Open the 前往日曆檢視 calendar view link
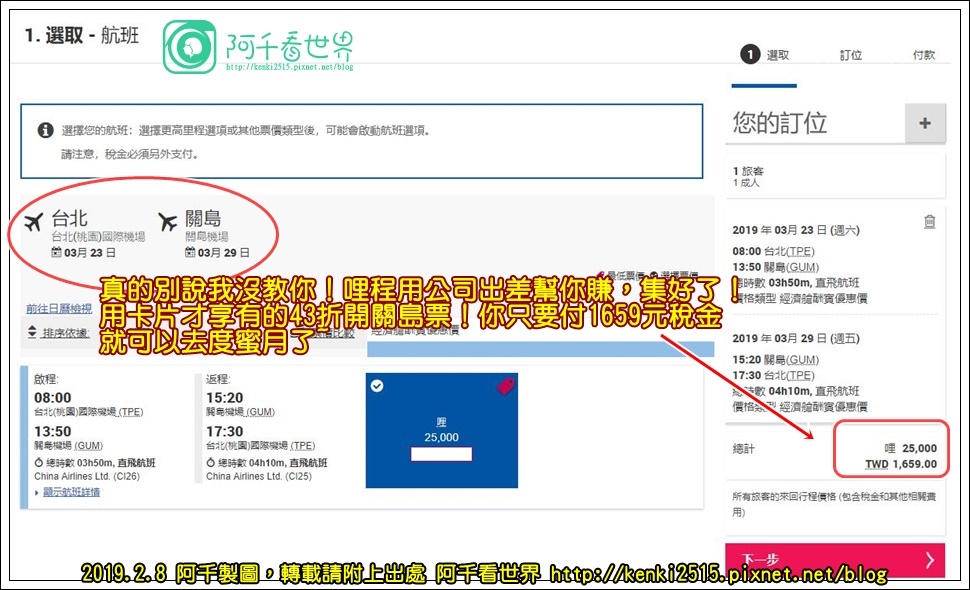970x590 pixels. point(59,308)
